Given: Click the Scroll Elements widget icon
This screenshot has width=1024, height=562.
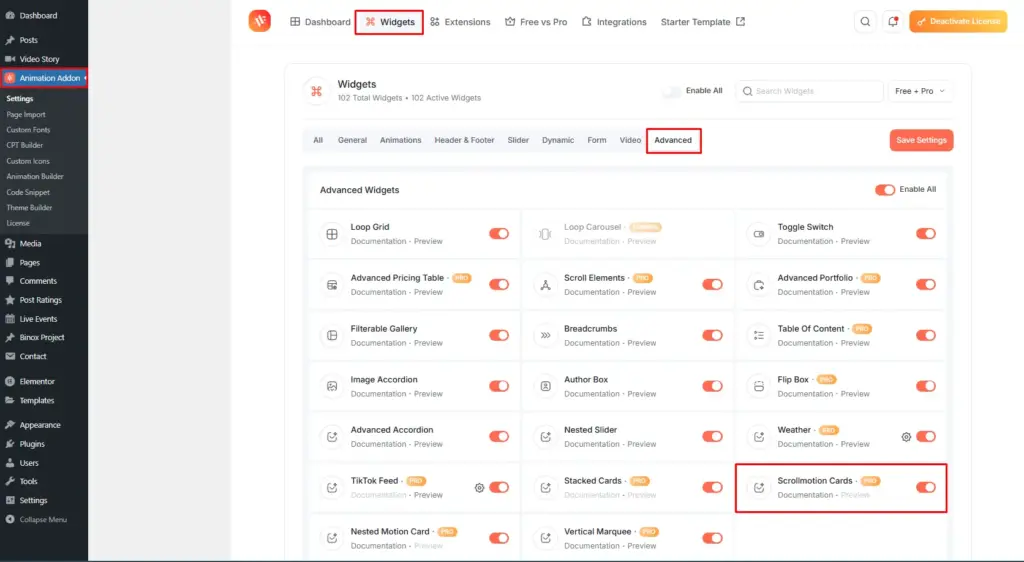Looking at the screenshot, I should tap(545, 285).
